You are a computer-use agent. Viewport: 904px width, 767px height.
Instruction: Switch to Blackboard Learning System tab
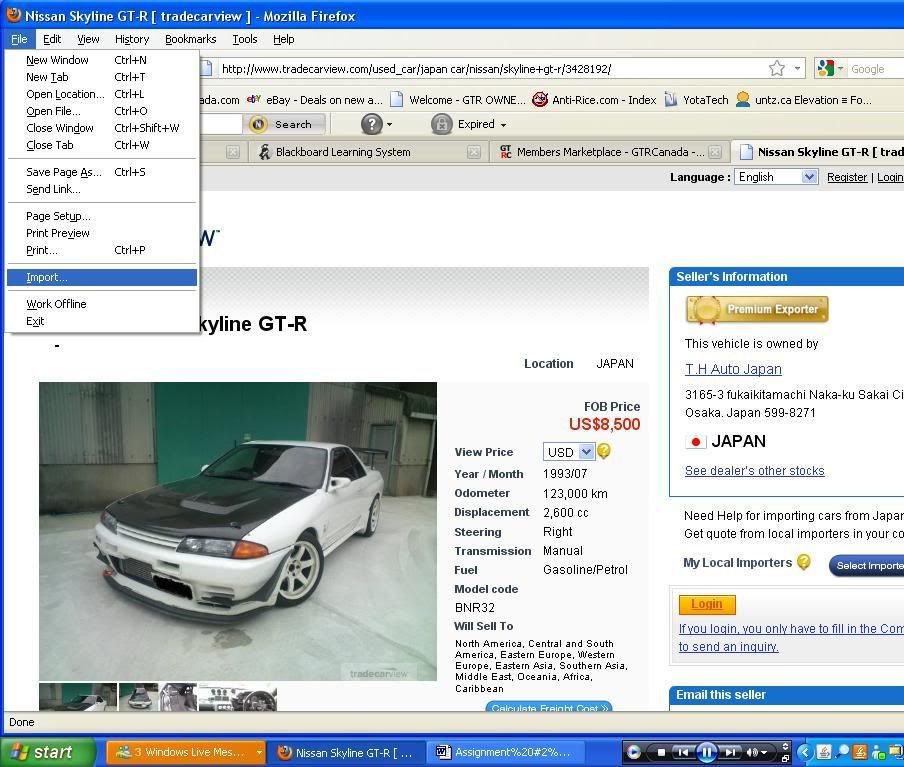(x=367, y=152)
